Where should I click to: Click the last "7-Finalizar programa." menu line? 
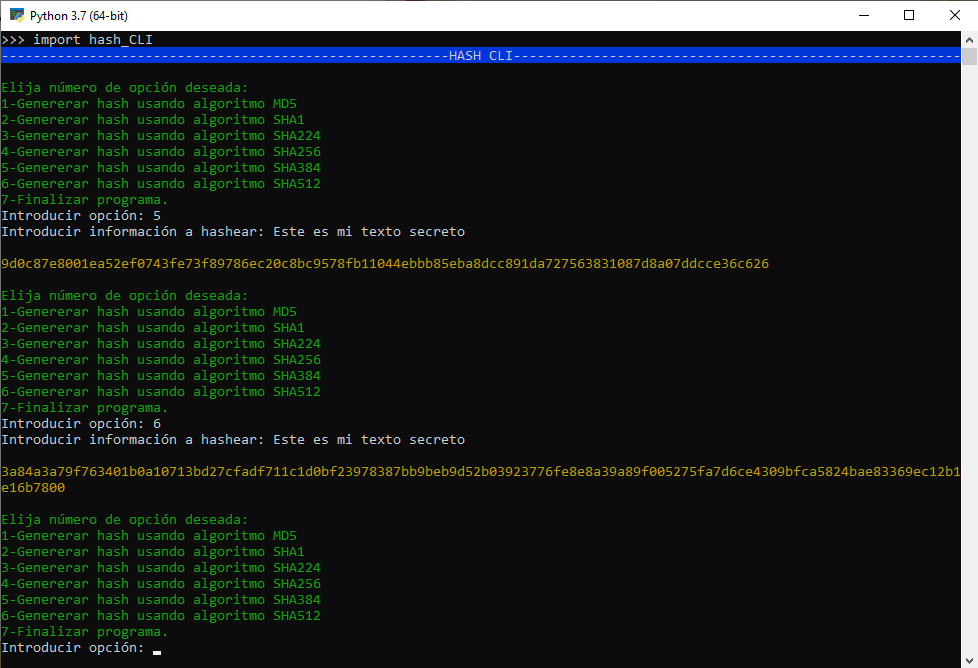tap(85, 632)
